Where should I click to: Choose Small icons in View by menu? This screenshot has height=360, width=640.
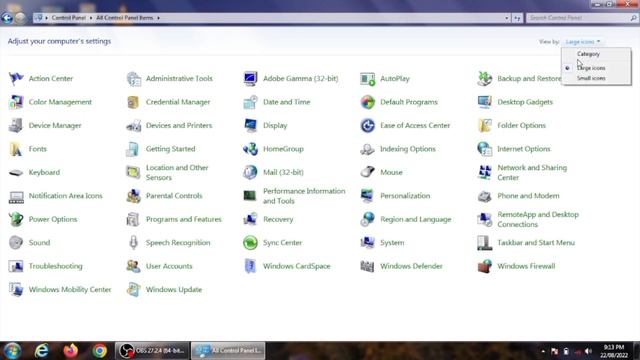[591, 78]
